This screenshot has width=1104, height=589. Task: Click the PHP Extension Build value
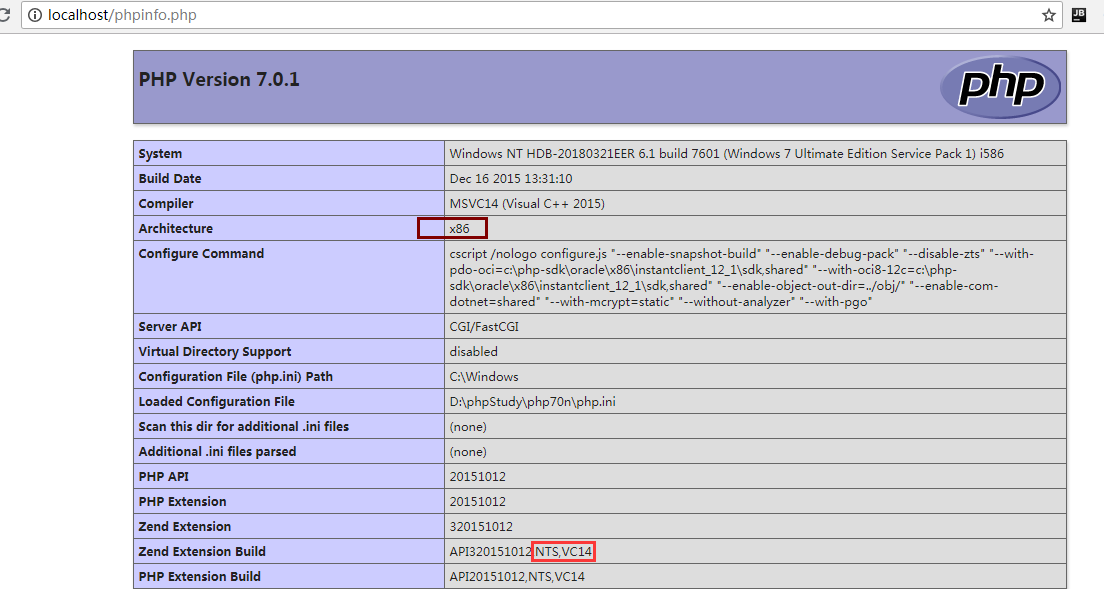coord(517,577)
